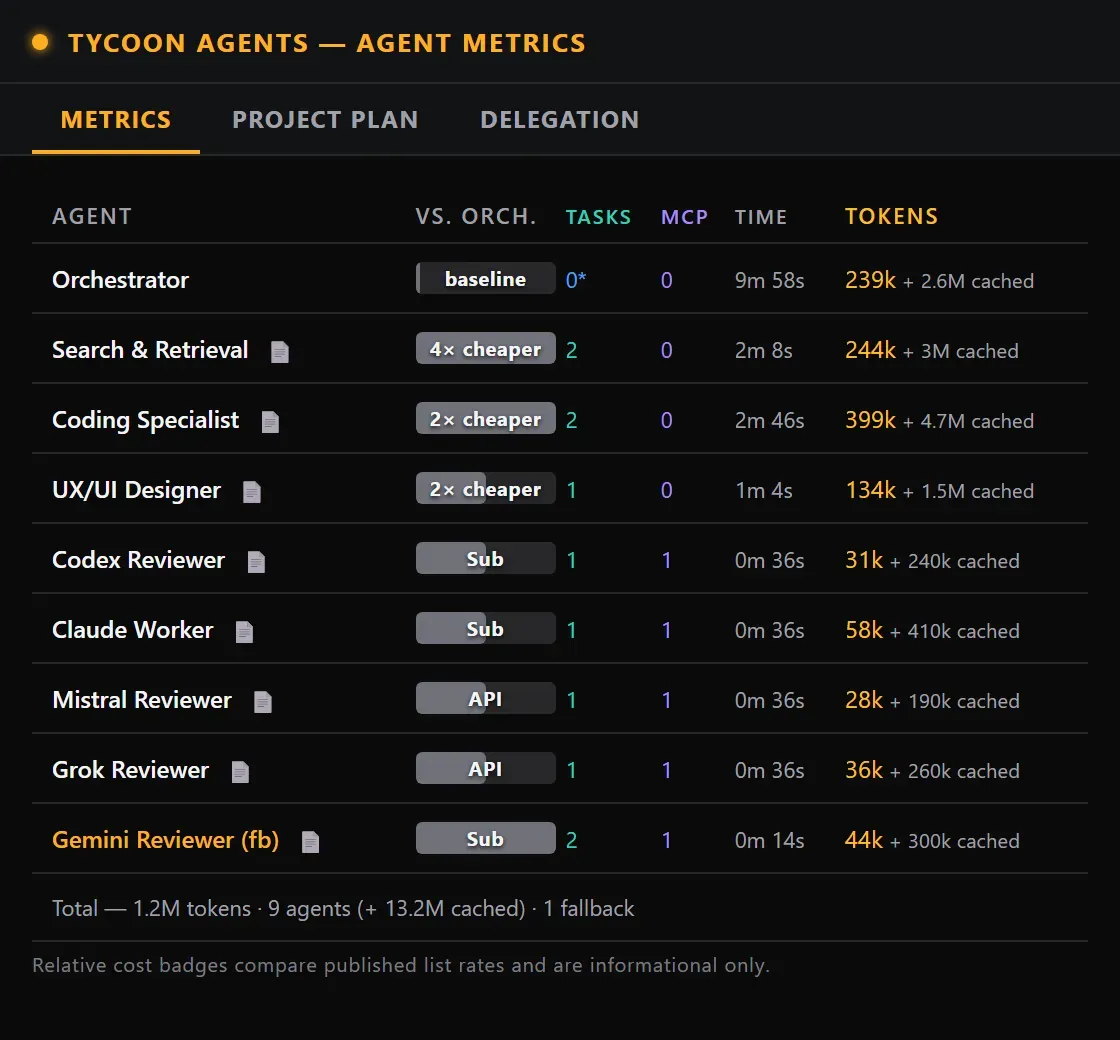The width and height of the screenshot is (1120, 1040).
Task: Open Codex Reviewer document icon
Action: click(256, 561)
